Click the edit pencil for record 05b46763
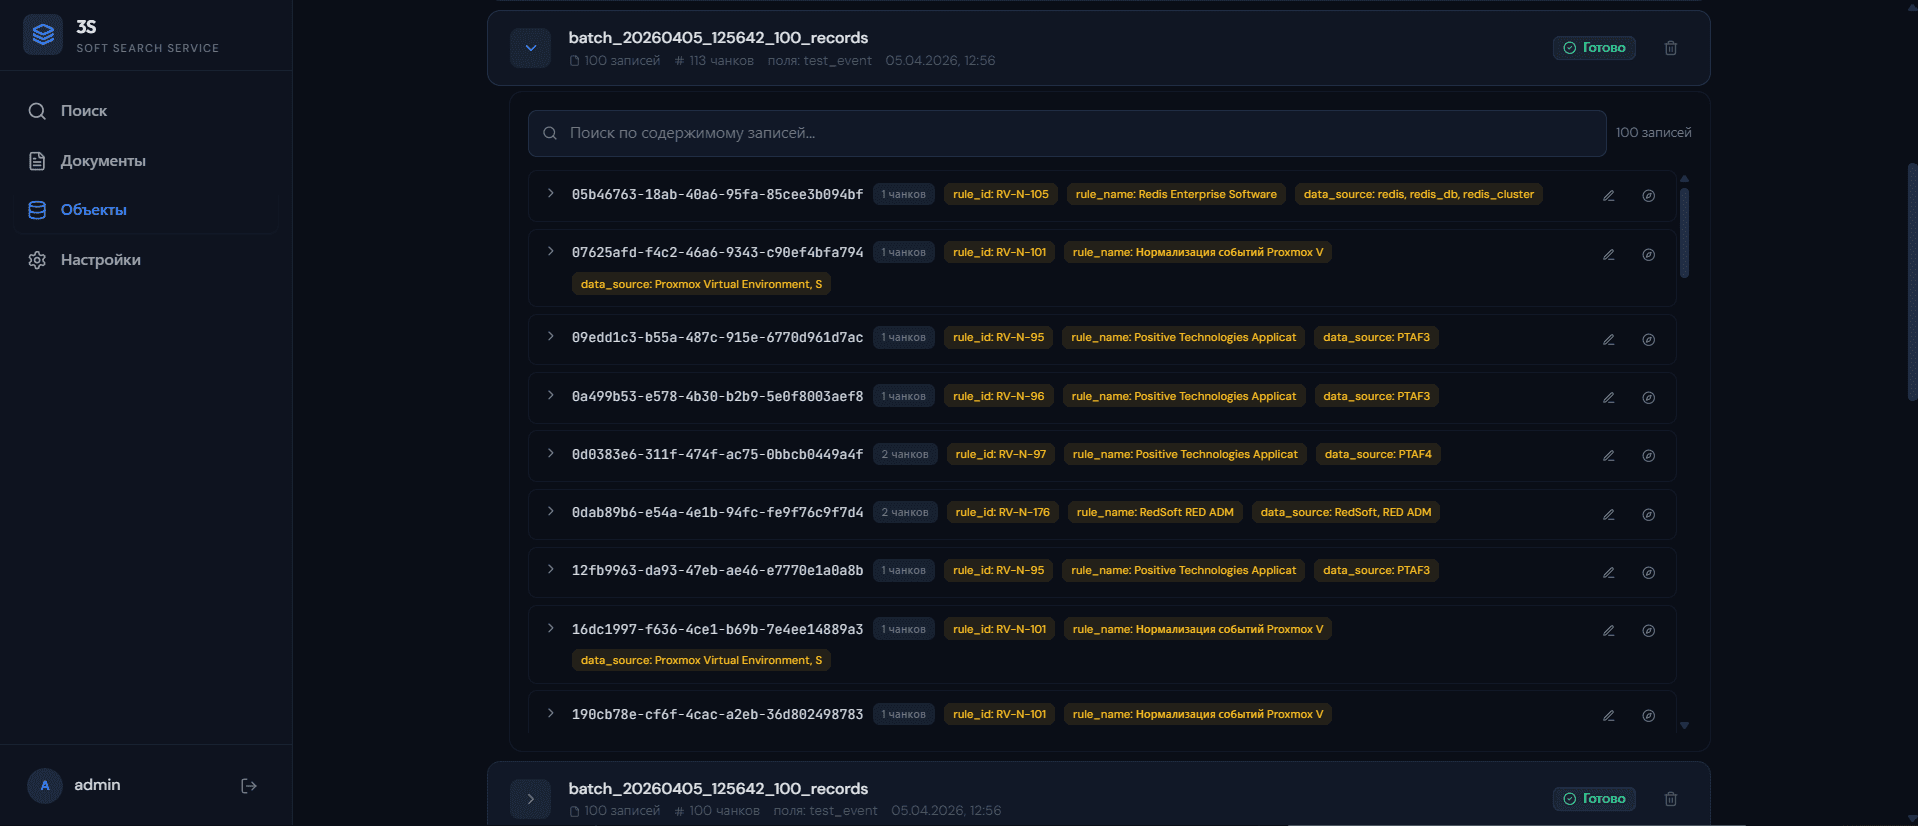The height and width of the screenshot is (826, 1918). [x=1608, y=196]
